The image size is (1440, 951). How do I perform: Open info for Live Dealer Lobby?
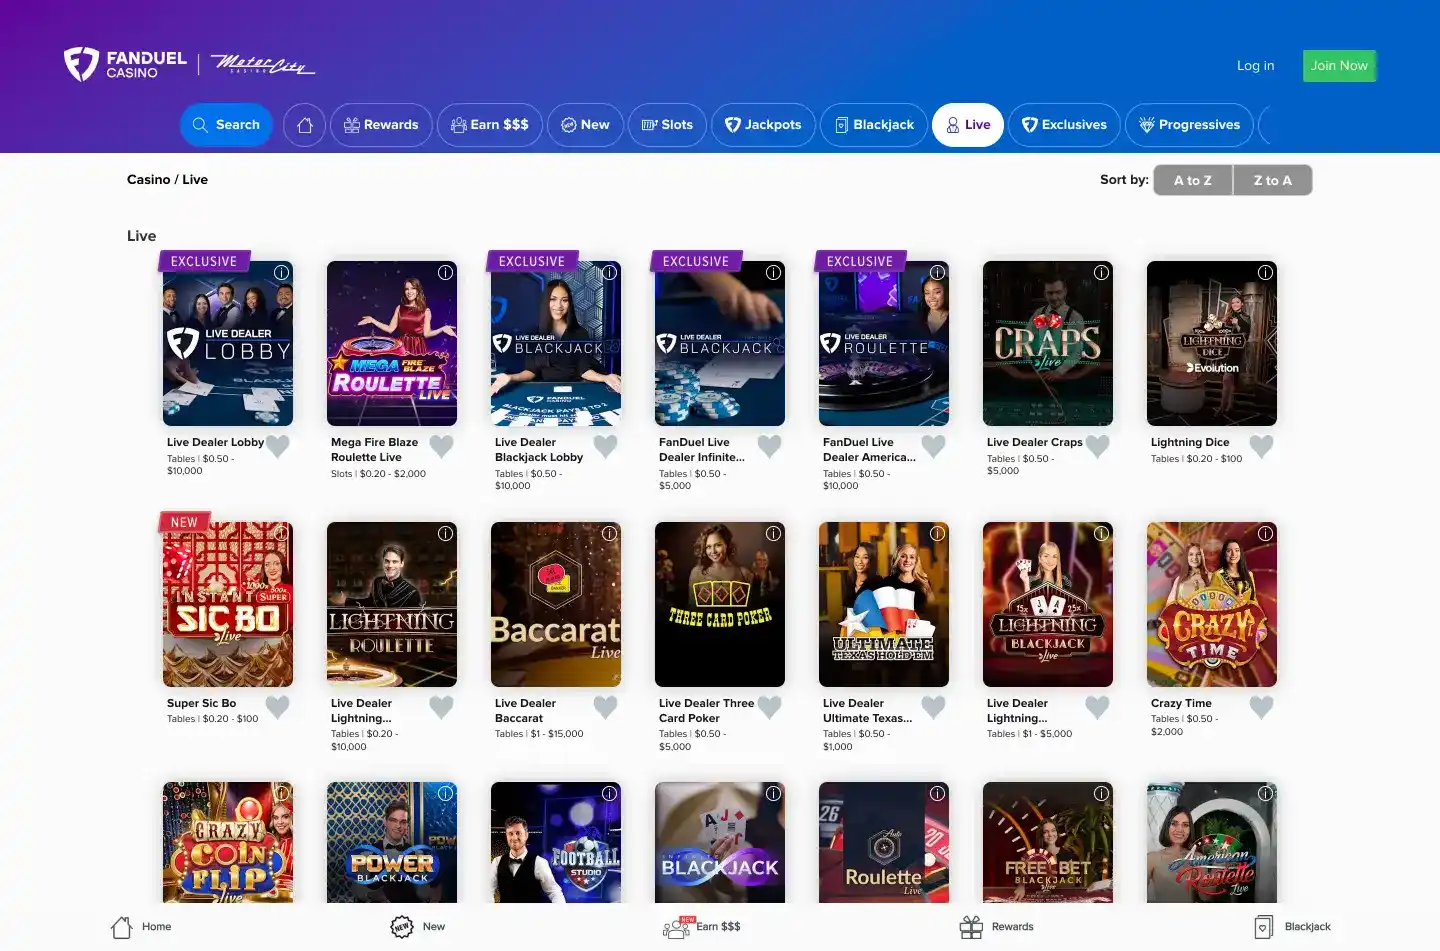(282, 272)
